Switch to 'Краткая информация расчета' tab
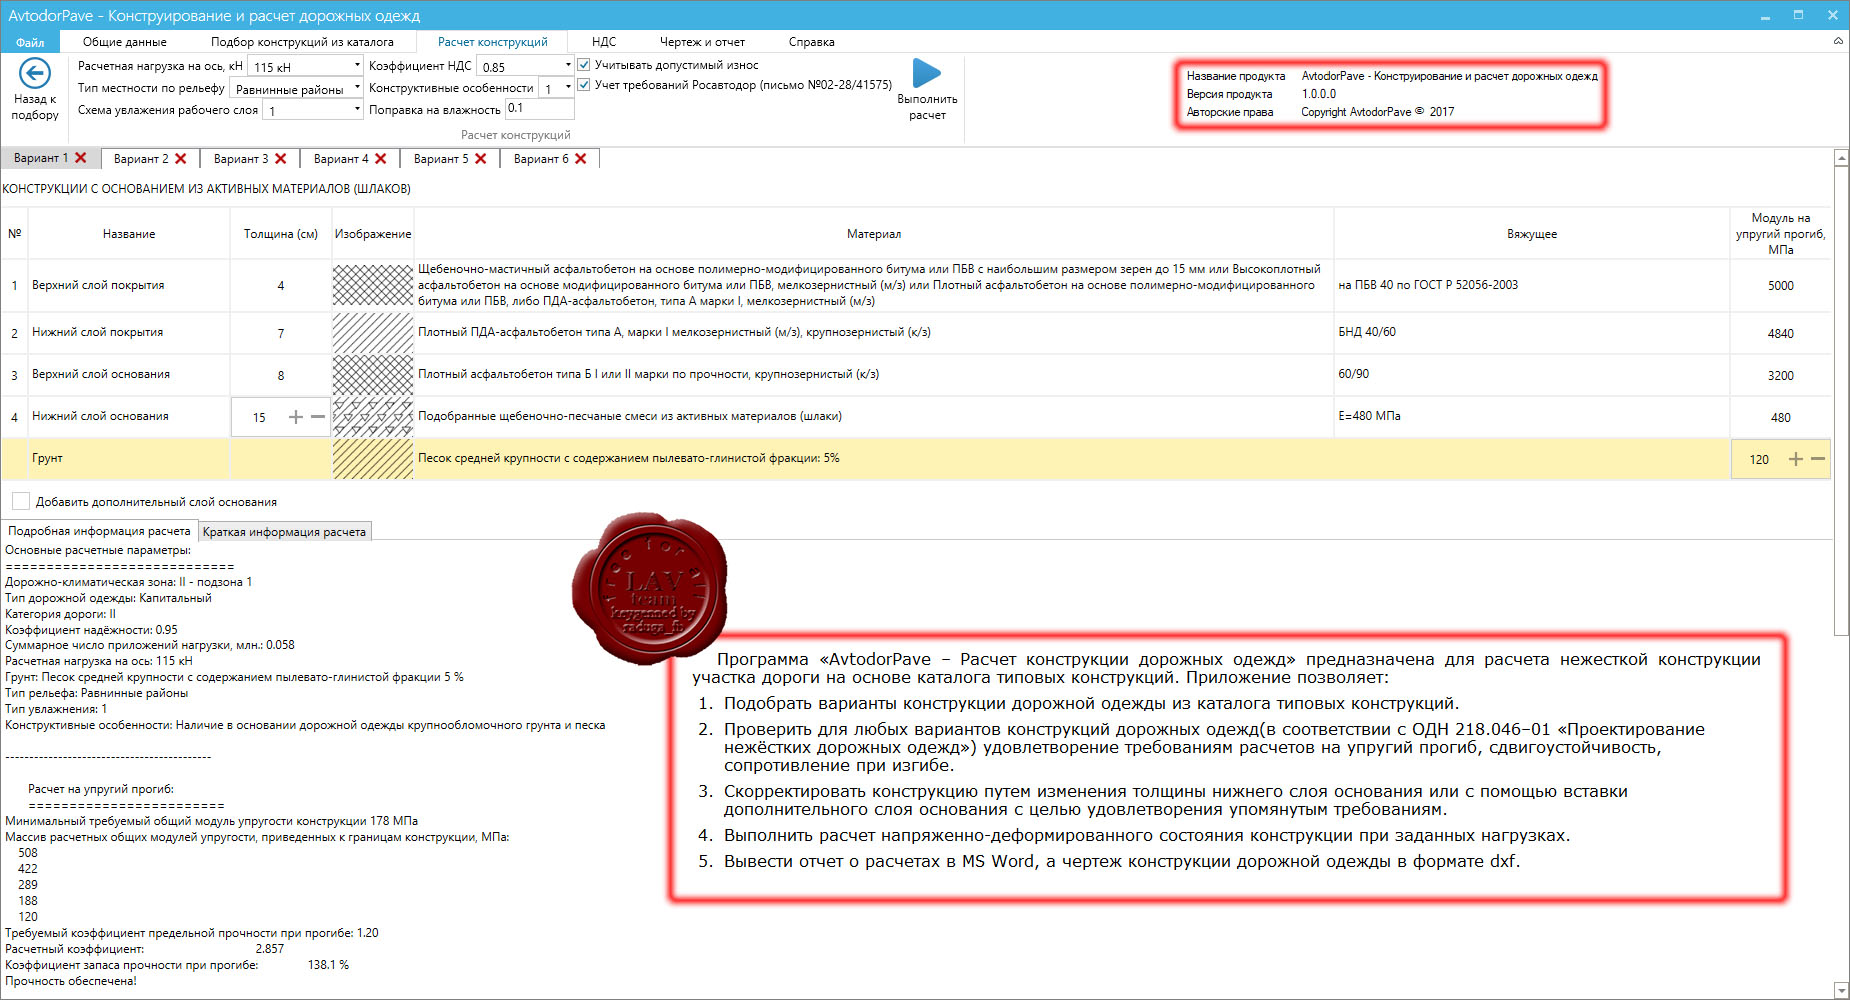This screenshot has height=1000, width=1850. (284, 532)
